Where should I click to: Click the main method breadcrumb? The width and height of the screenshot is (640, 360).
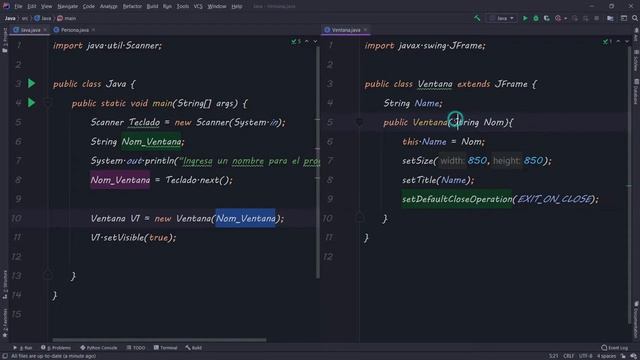67,18
